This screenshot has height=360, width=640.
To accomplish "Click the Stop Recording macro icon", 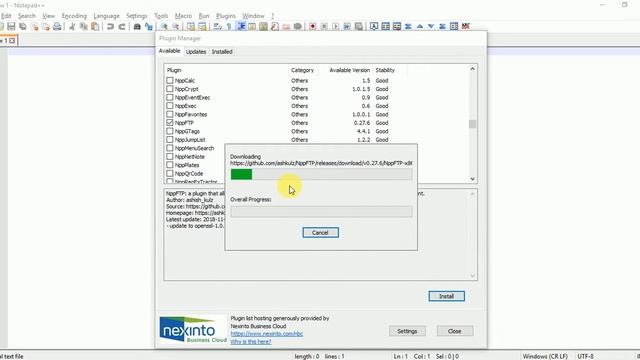I will [x=324, y=27].
